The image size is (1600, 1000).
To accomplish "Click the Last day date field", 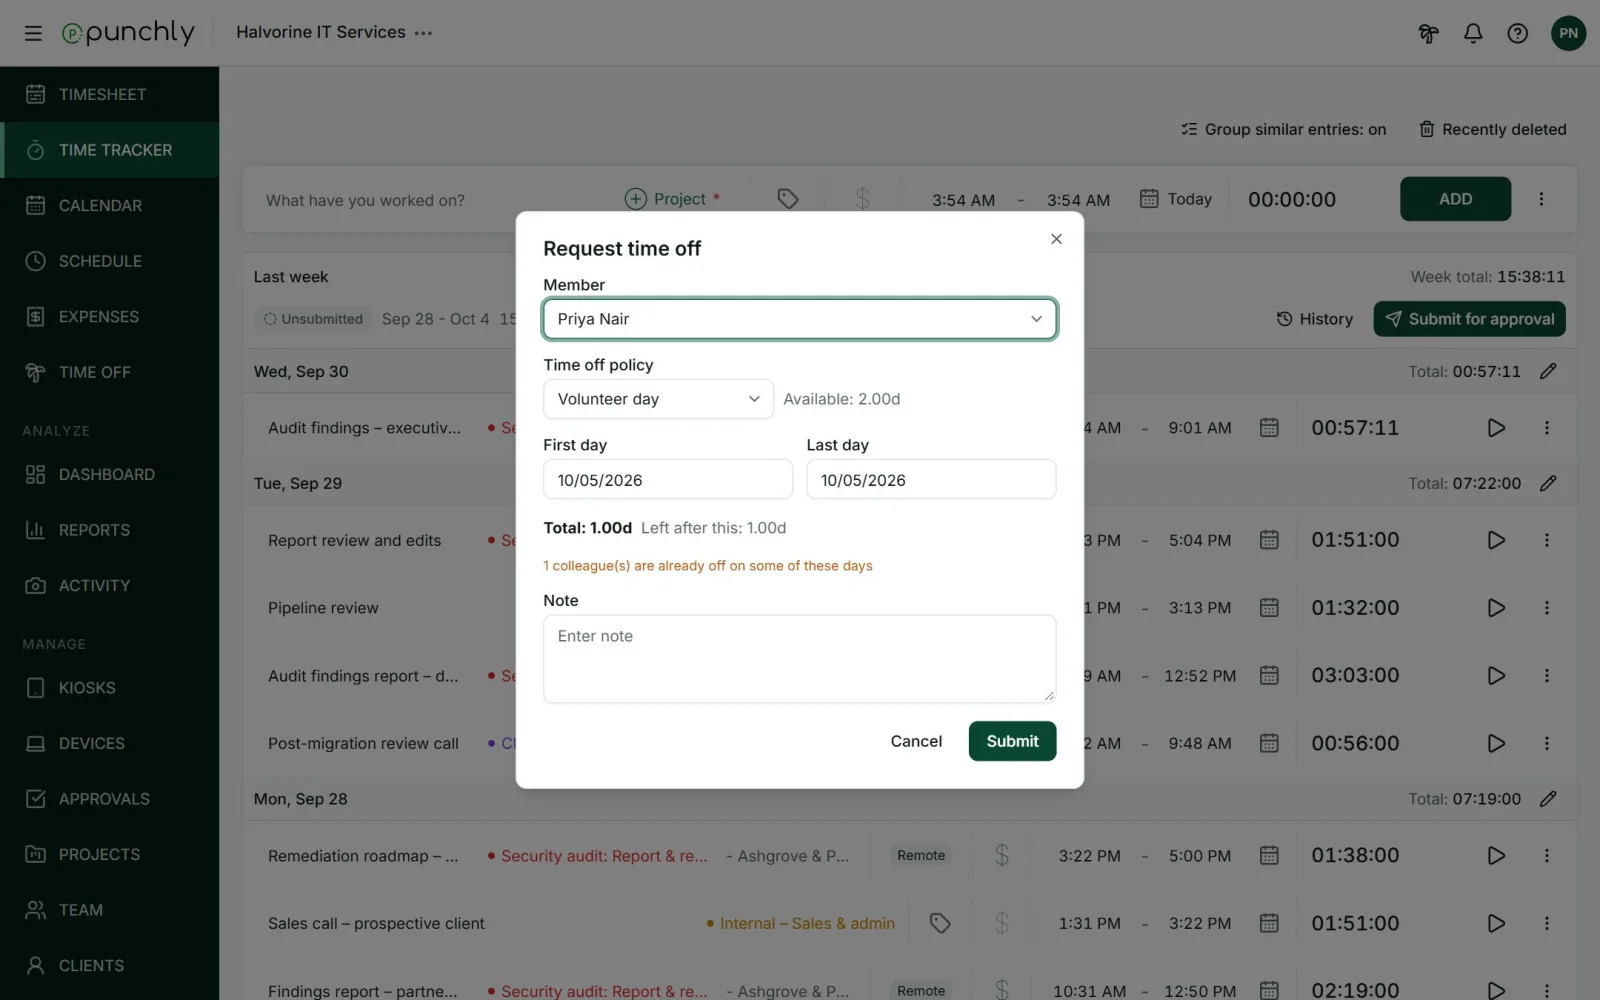I will (x=931, y=479).
